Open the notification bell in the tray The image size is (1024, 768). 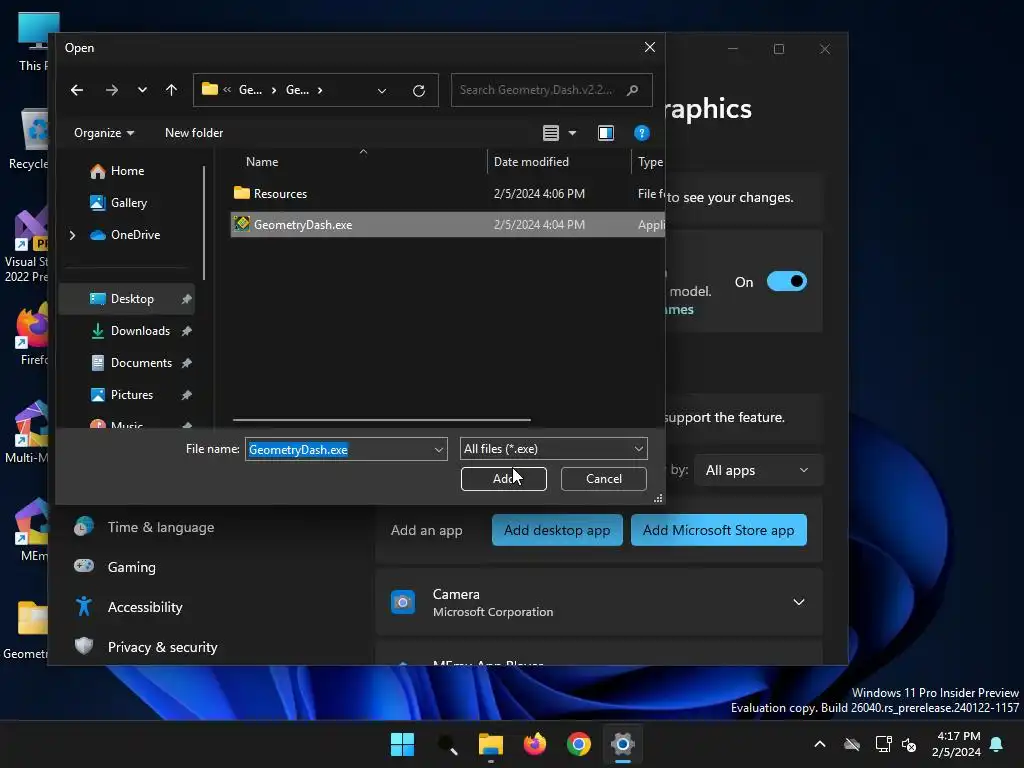(997, 744)
